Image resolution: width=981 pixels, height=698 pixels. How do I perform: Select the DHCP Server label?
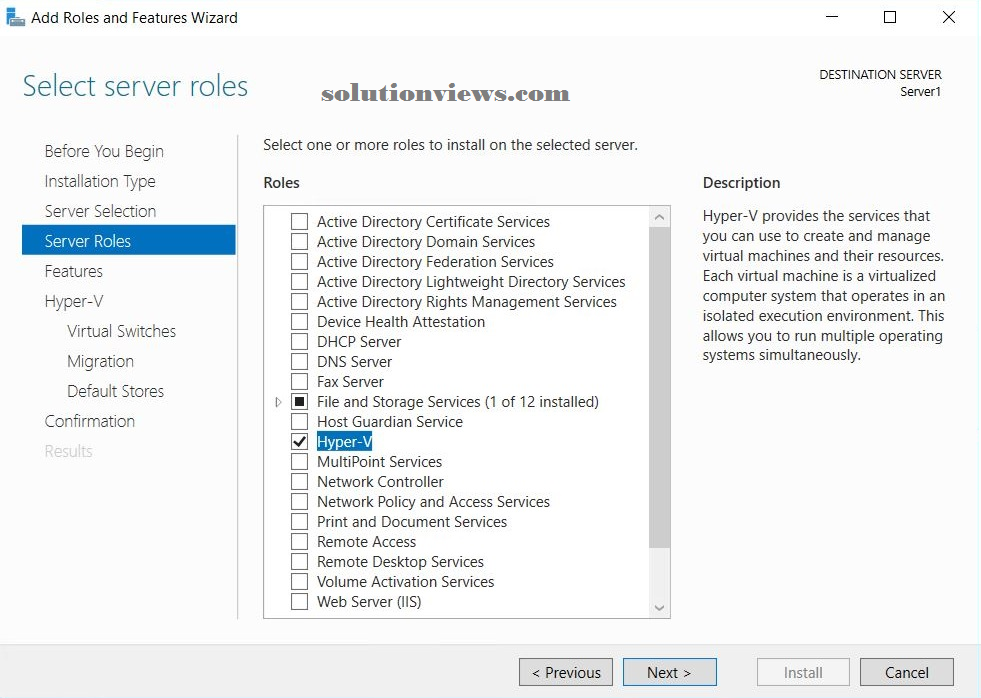click(359, 341)
